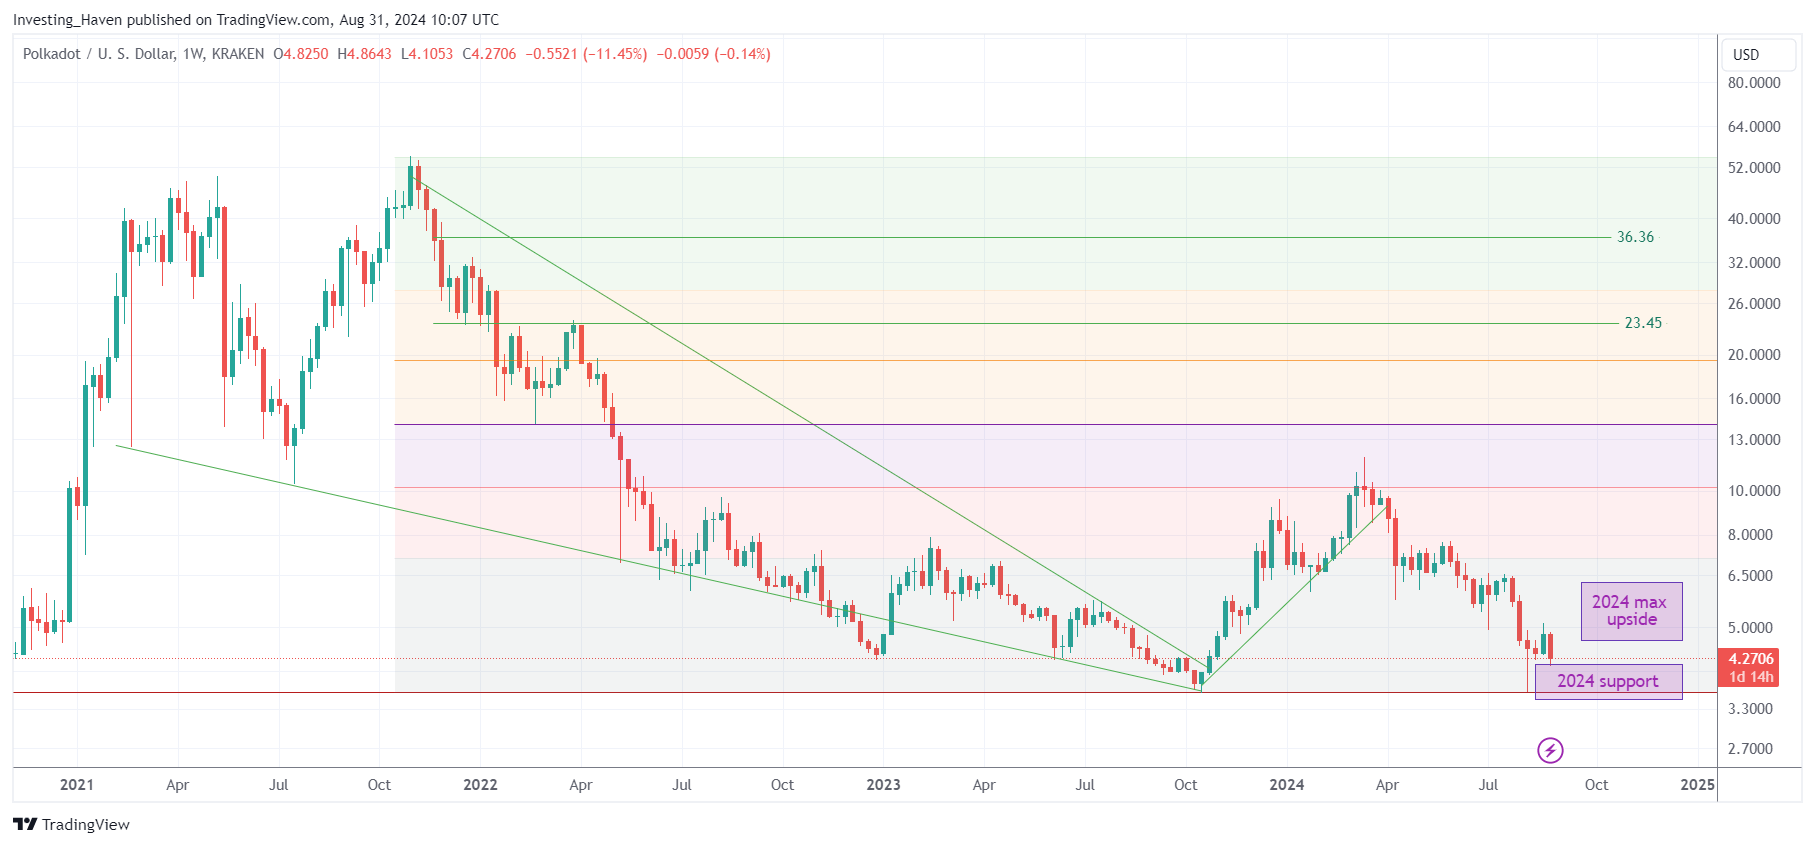Viewport: 1815px width, 846px height.
Task: Click the 20.0000 price axis label
Action: point(1754,355)
